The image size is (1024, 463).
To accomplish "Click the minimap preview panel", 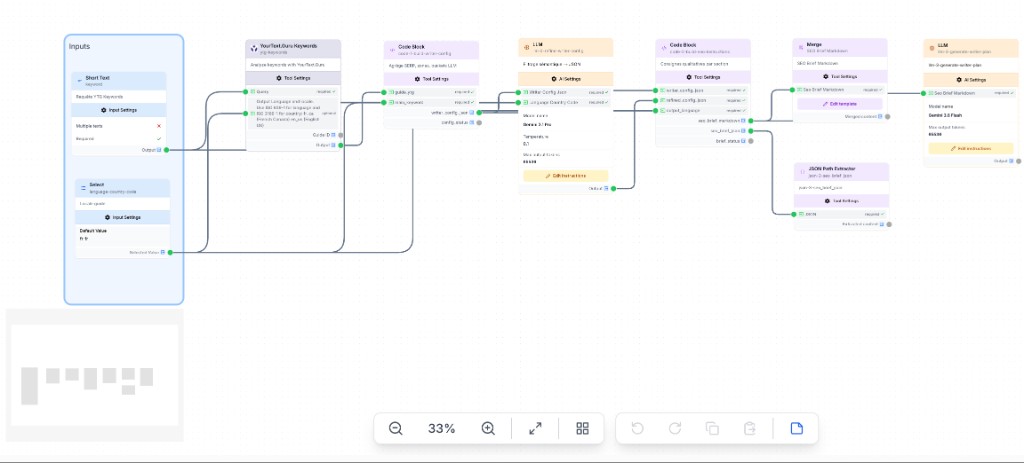I will coord(95,375).
